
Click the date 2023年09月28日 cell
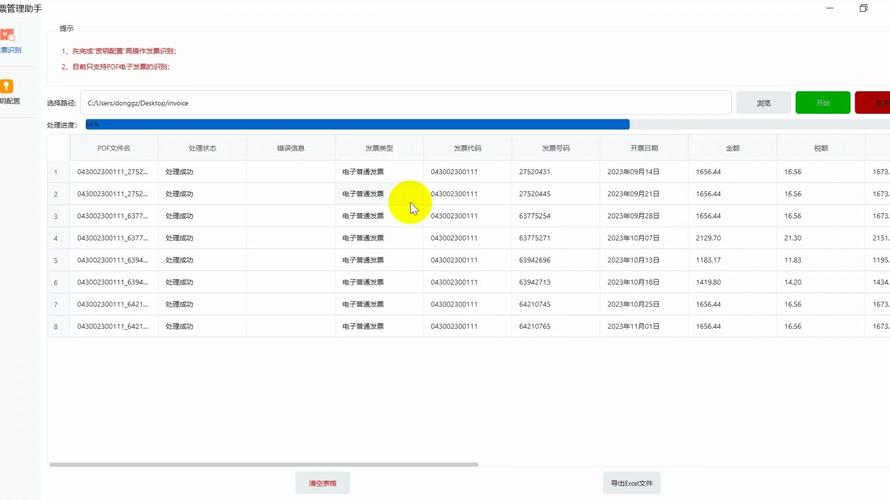644,216
